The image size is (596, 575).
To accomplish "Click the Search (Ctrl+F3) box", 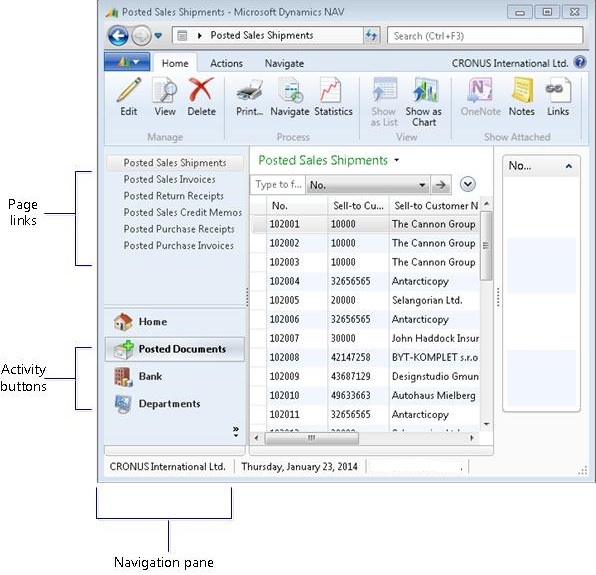I will (x=485, y=36).
